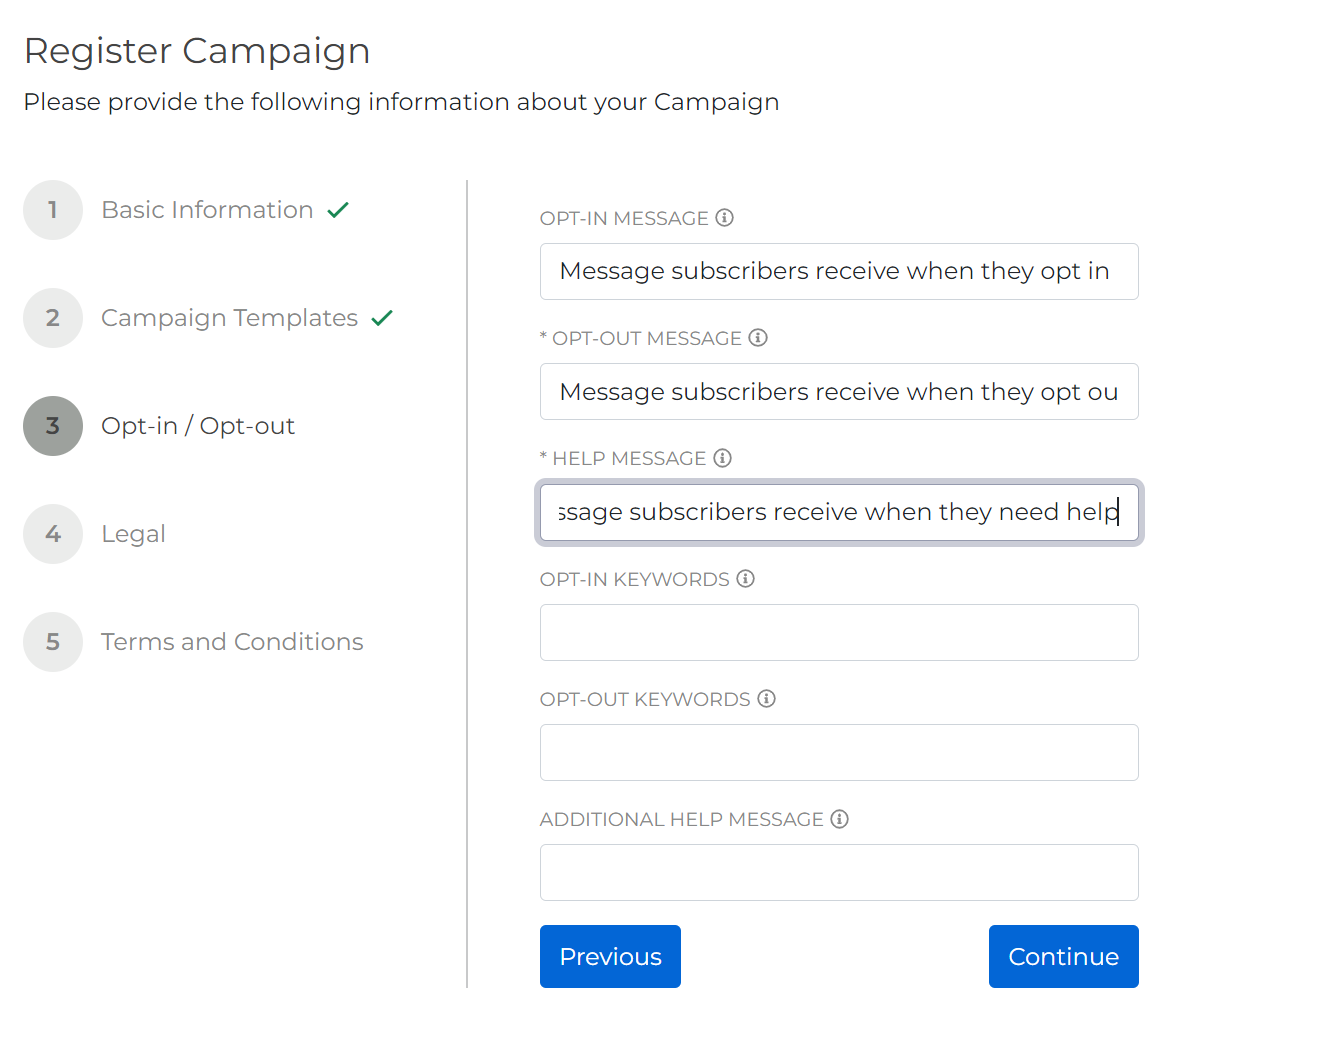This screenshot has height=1046, width=1325.
Task: Focus the Opt-in Message text field
Action: 838,272
